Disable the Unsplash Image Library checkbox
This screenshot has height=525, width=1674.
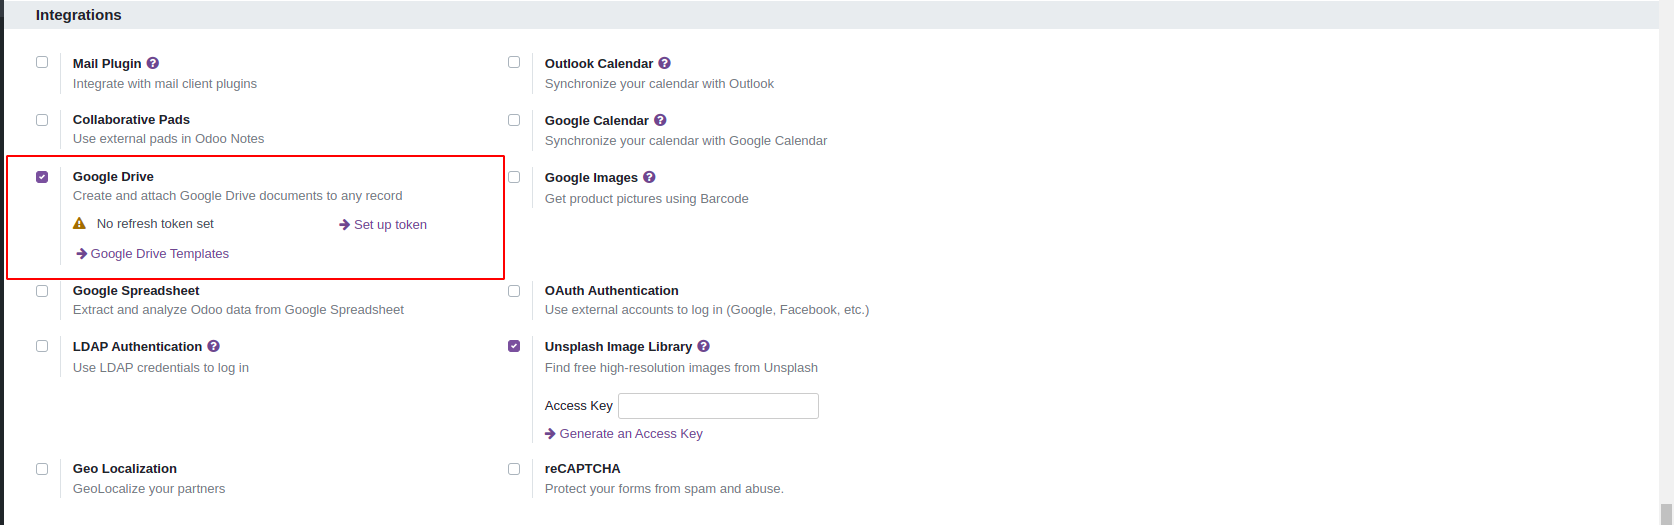514,346
